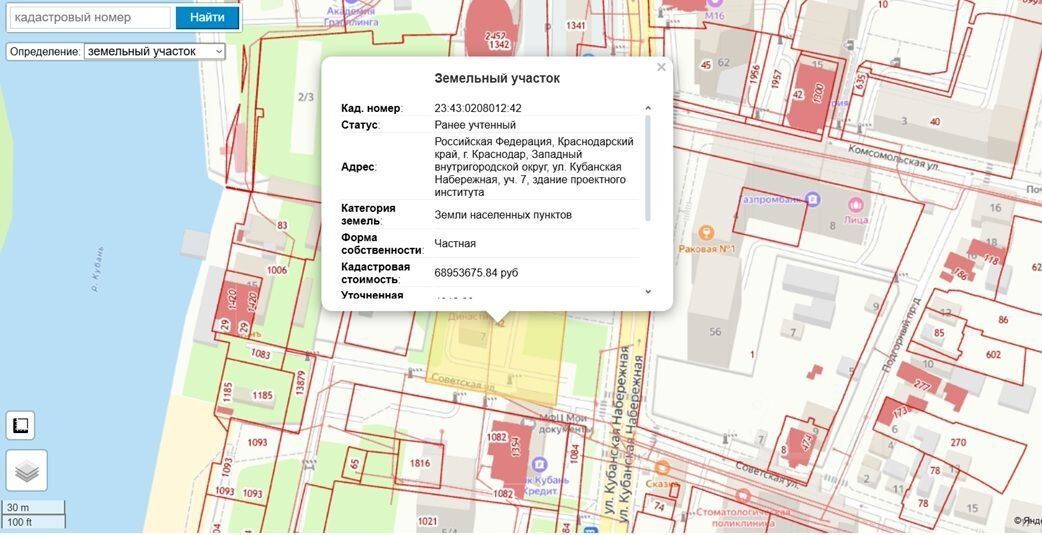This screenshot has height=535, width=1042.
Task: Close the Земельный участок popup
Action: coord(661,67)
